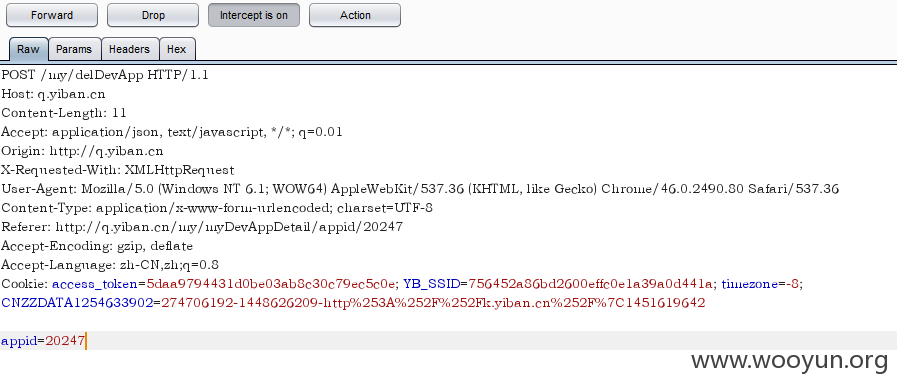Click the Host header line

[53, 94]
